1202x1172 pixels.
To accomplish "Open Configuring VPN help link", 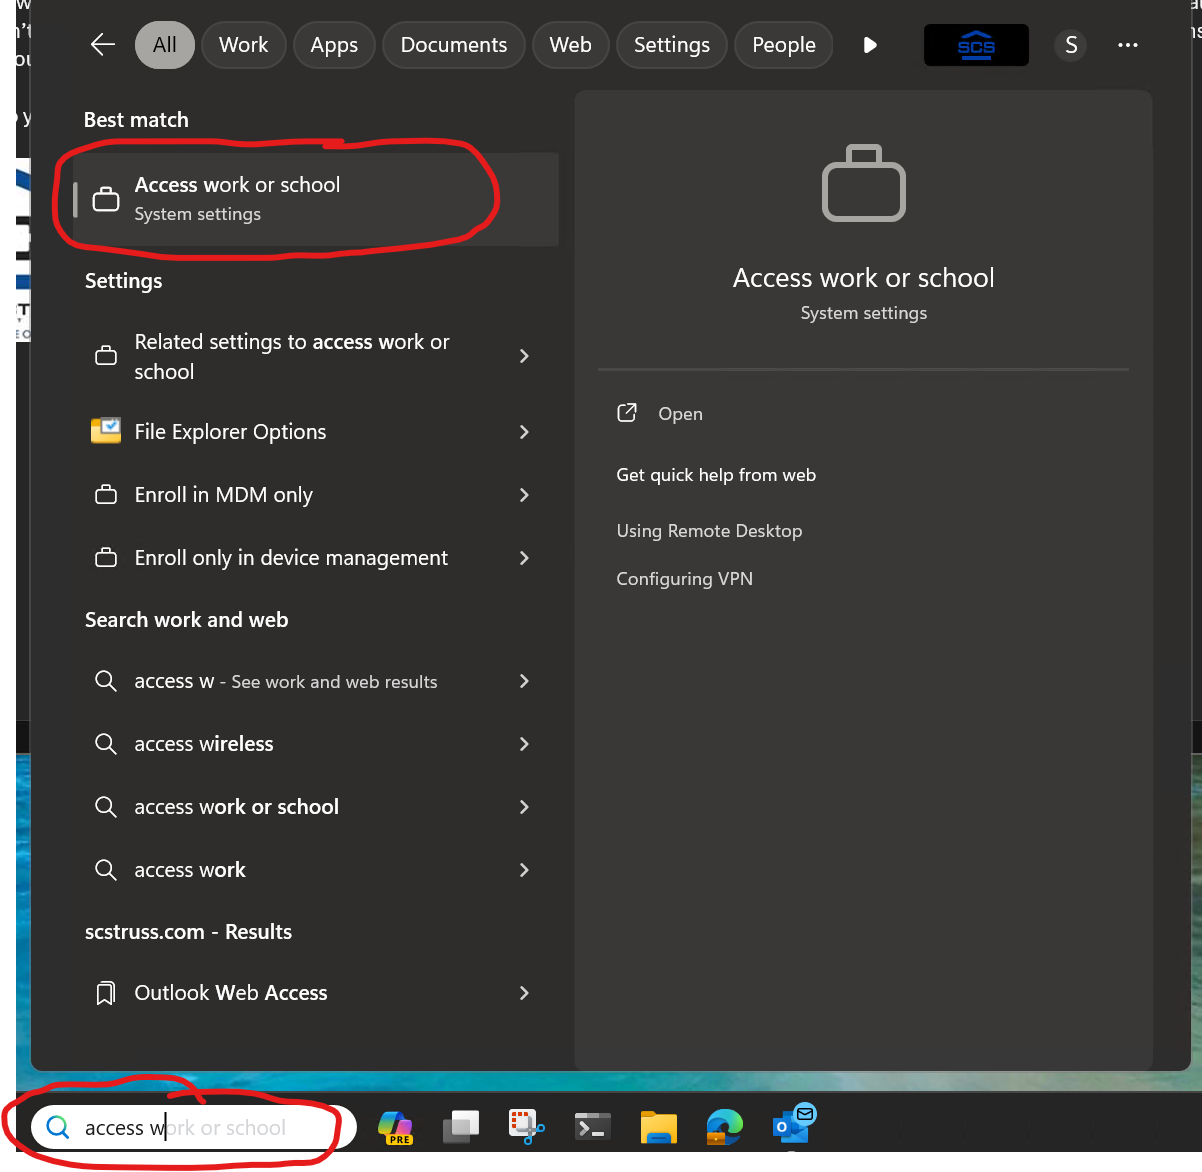I will [684, 579].
